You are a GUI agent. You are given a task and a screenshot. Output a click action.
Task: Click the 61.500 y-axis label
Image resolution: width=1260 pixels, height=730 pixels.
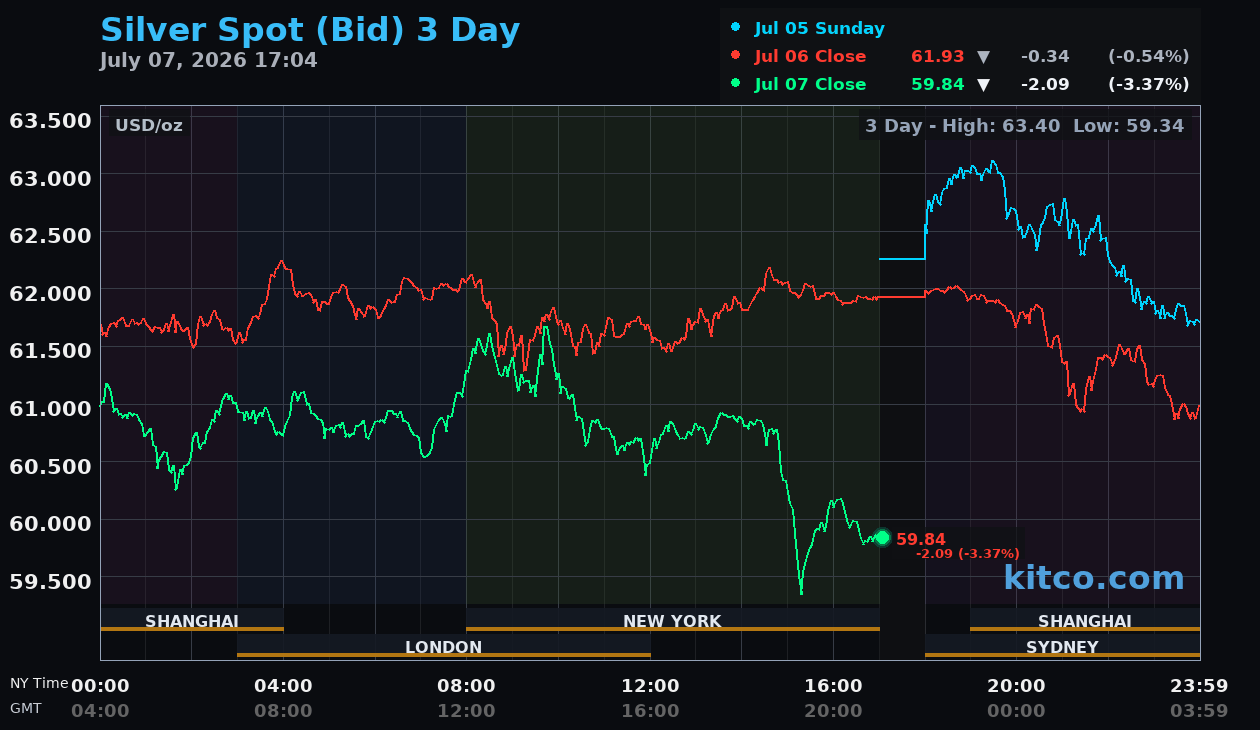point(51,350)
